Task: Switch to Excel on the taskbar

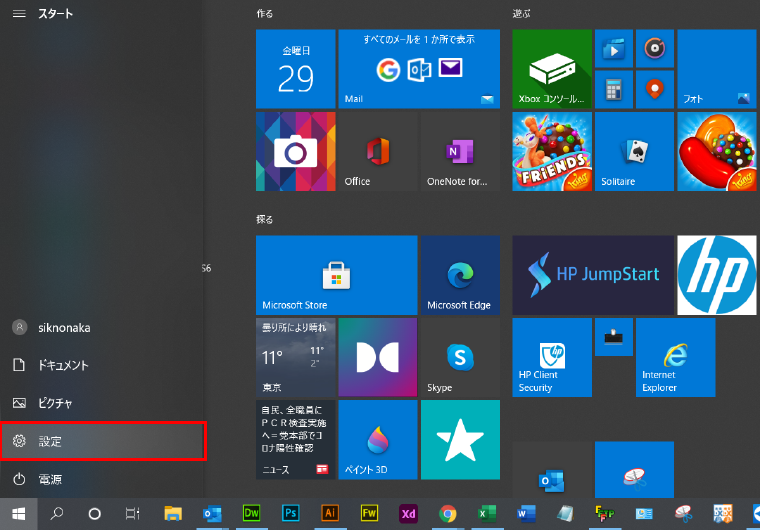Action: tap(487, 514)
